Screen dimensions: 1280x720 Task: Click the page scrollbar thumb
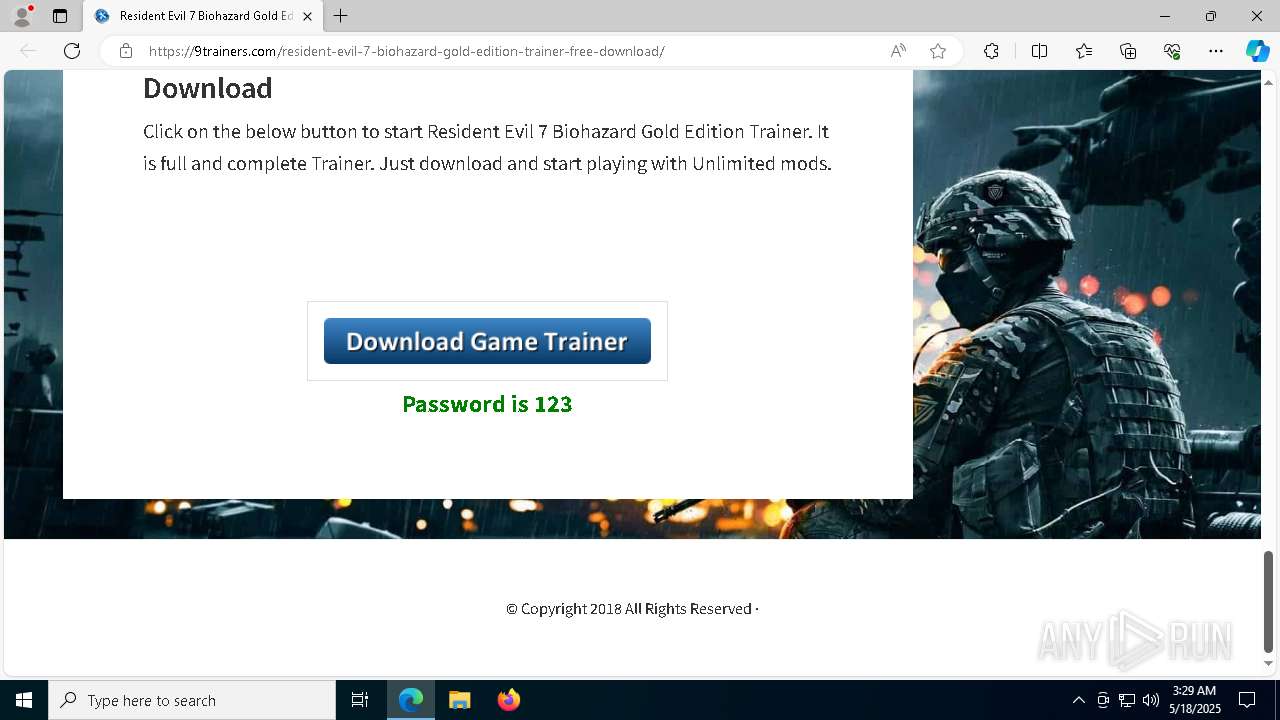[x=1269, y=601]
